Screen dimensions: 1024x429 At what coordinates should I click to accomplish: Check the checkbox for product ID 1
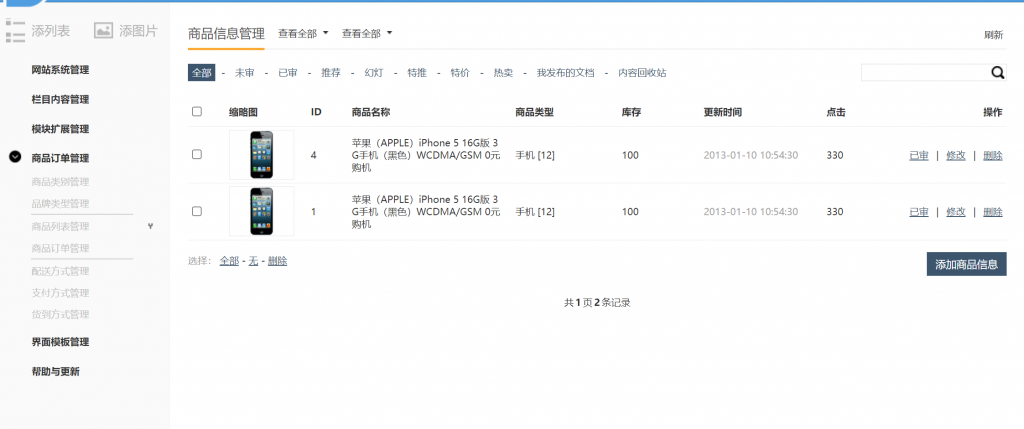(x=197, y=211)
